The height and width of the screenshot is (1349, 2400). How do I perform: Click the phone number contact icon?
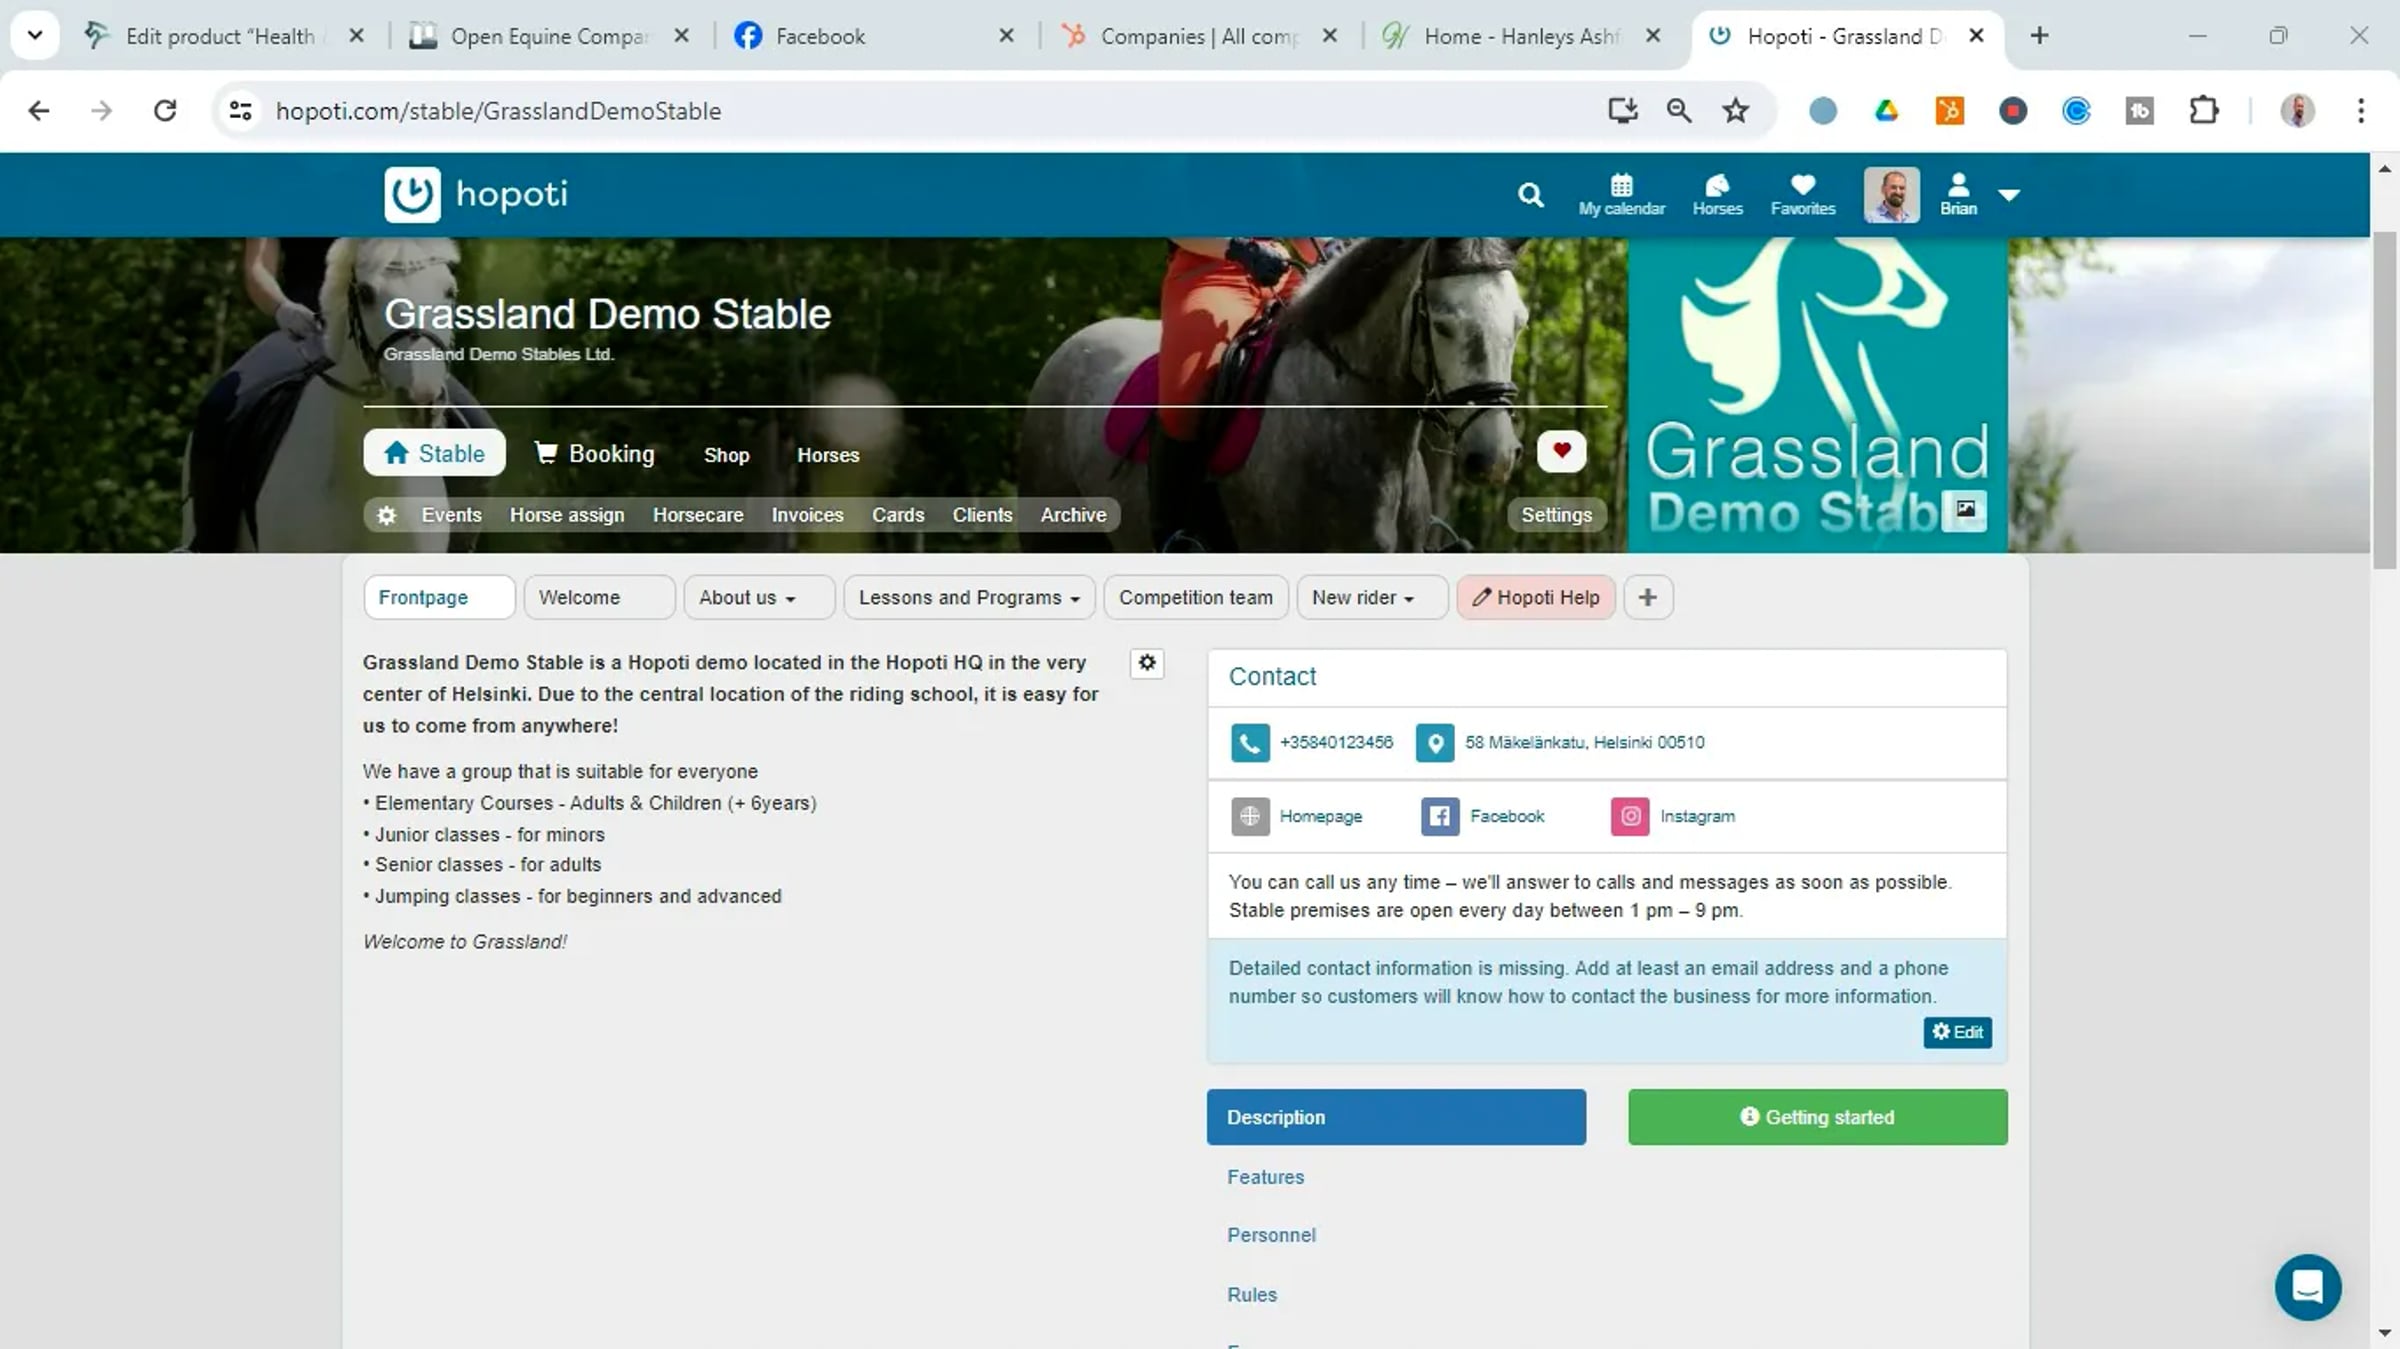[1250, 743]
